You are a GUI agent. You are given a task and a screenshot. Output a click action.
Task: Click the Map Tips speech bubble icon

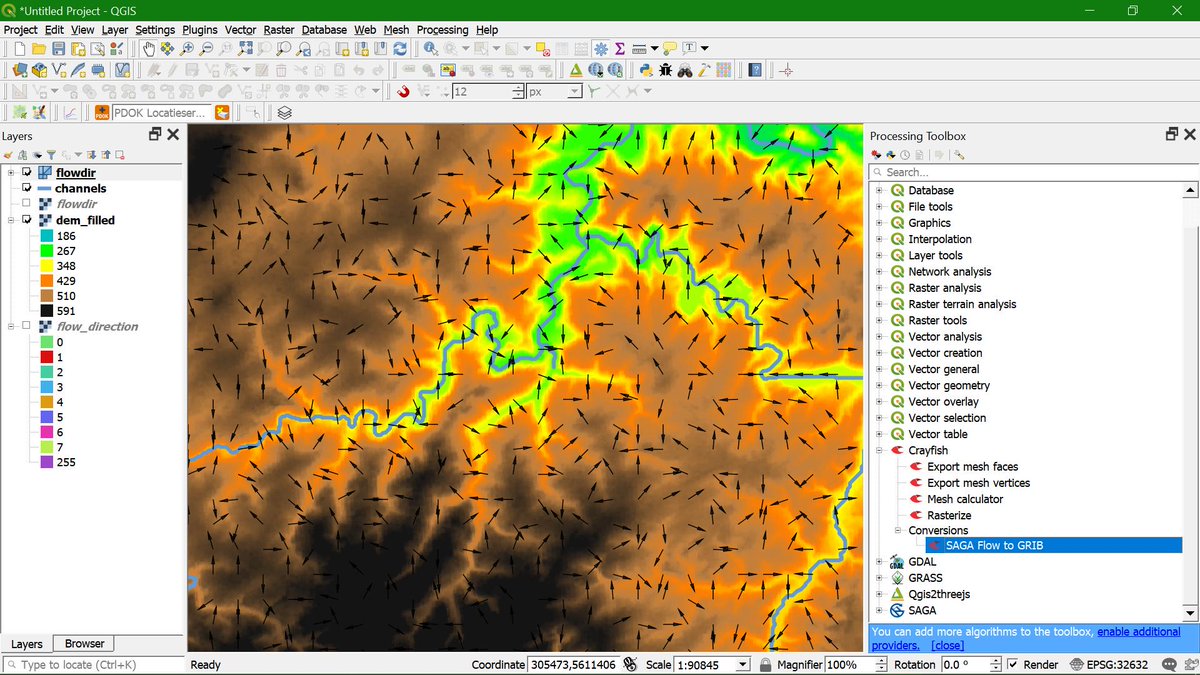[x=670, y=48]
